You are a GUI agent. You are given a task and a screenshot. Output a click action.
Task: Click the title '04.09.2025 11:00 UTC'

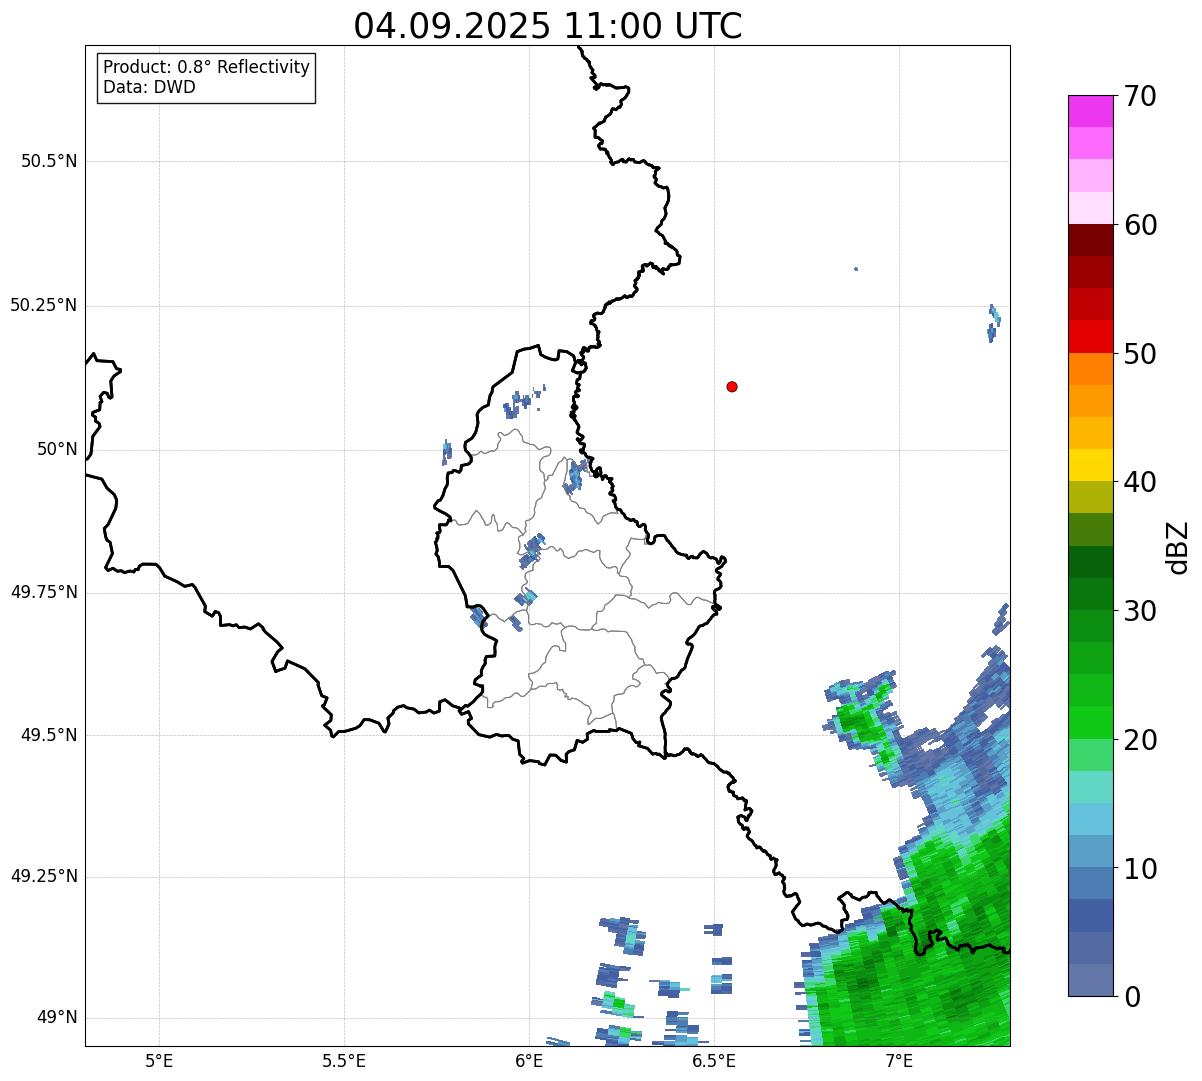point(548,25)
